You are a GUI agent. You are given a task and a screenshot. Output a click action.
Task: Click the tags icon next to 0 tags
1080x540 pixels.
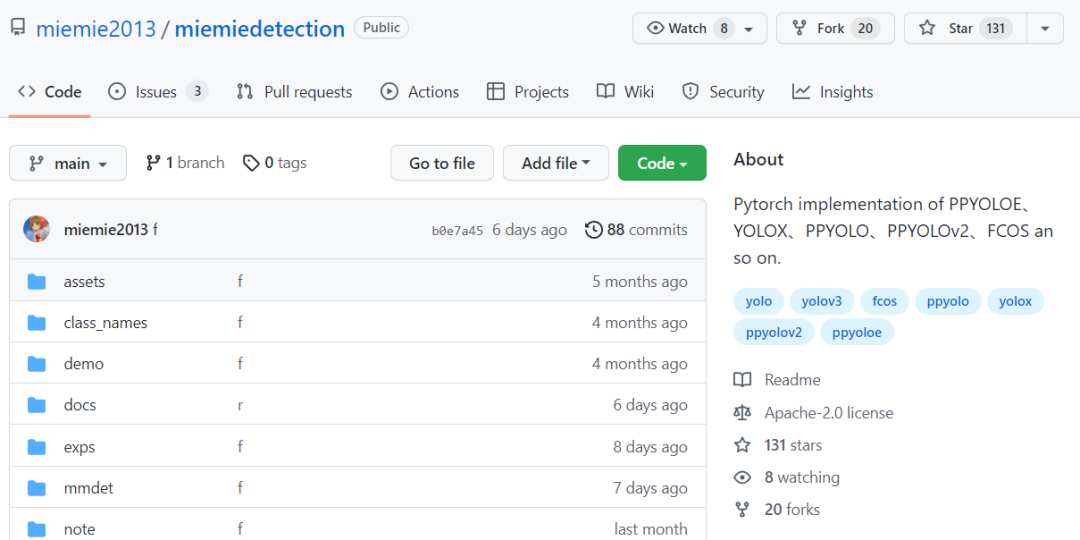251,163
